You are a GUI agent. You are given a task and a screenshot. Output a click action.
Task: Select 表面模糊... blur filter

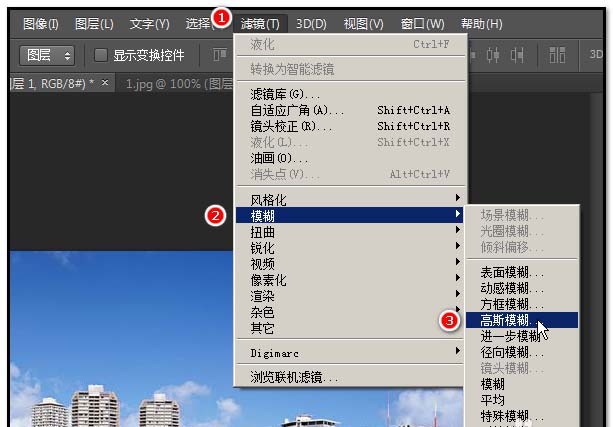[x=522, y=272]
